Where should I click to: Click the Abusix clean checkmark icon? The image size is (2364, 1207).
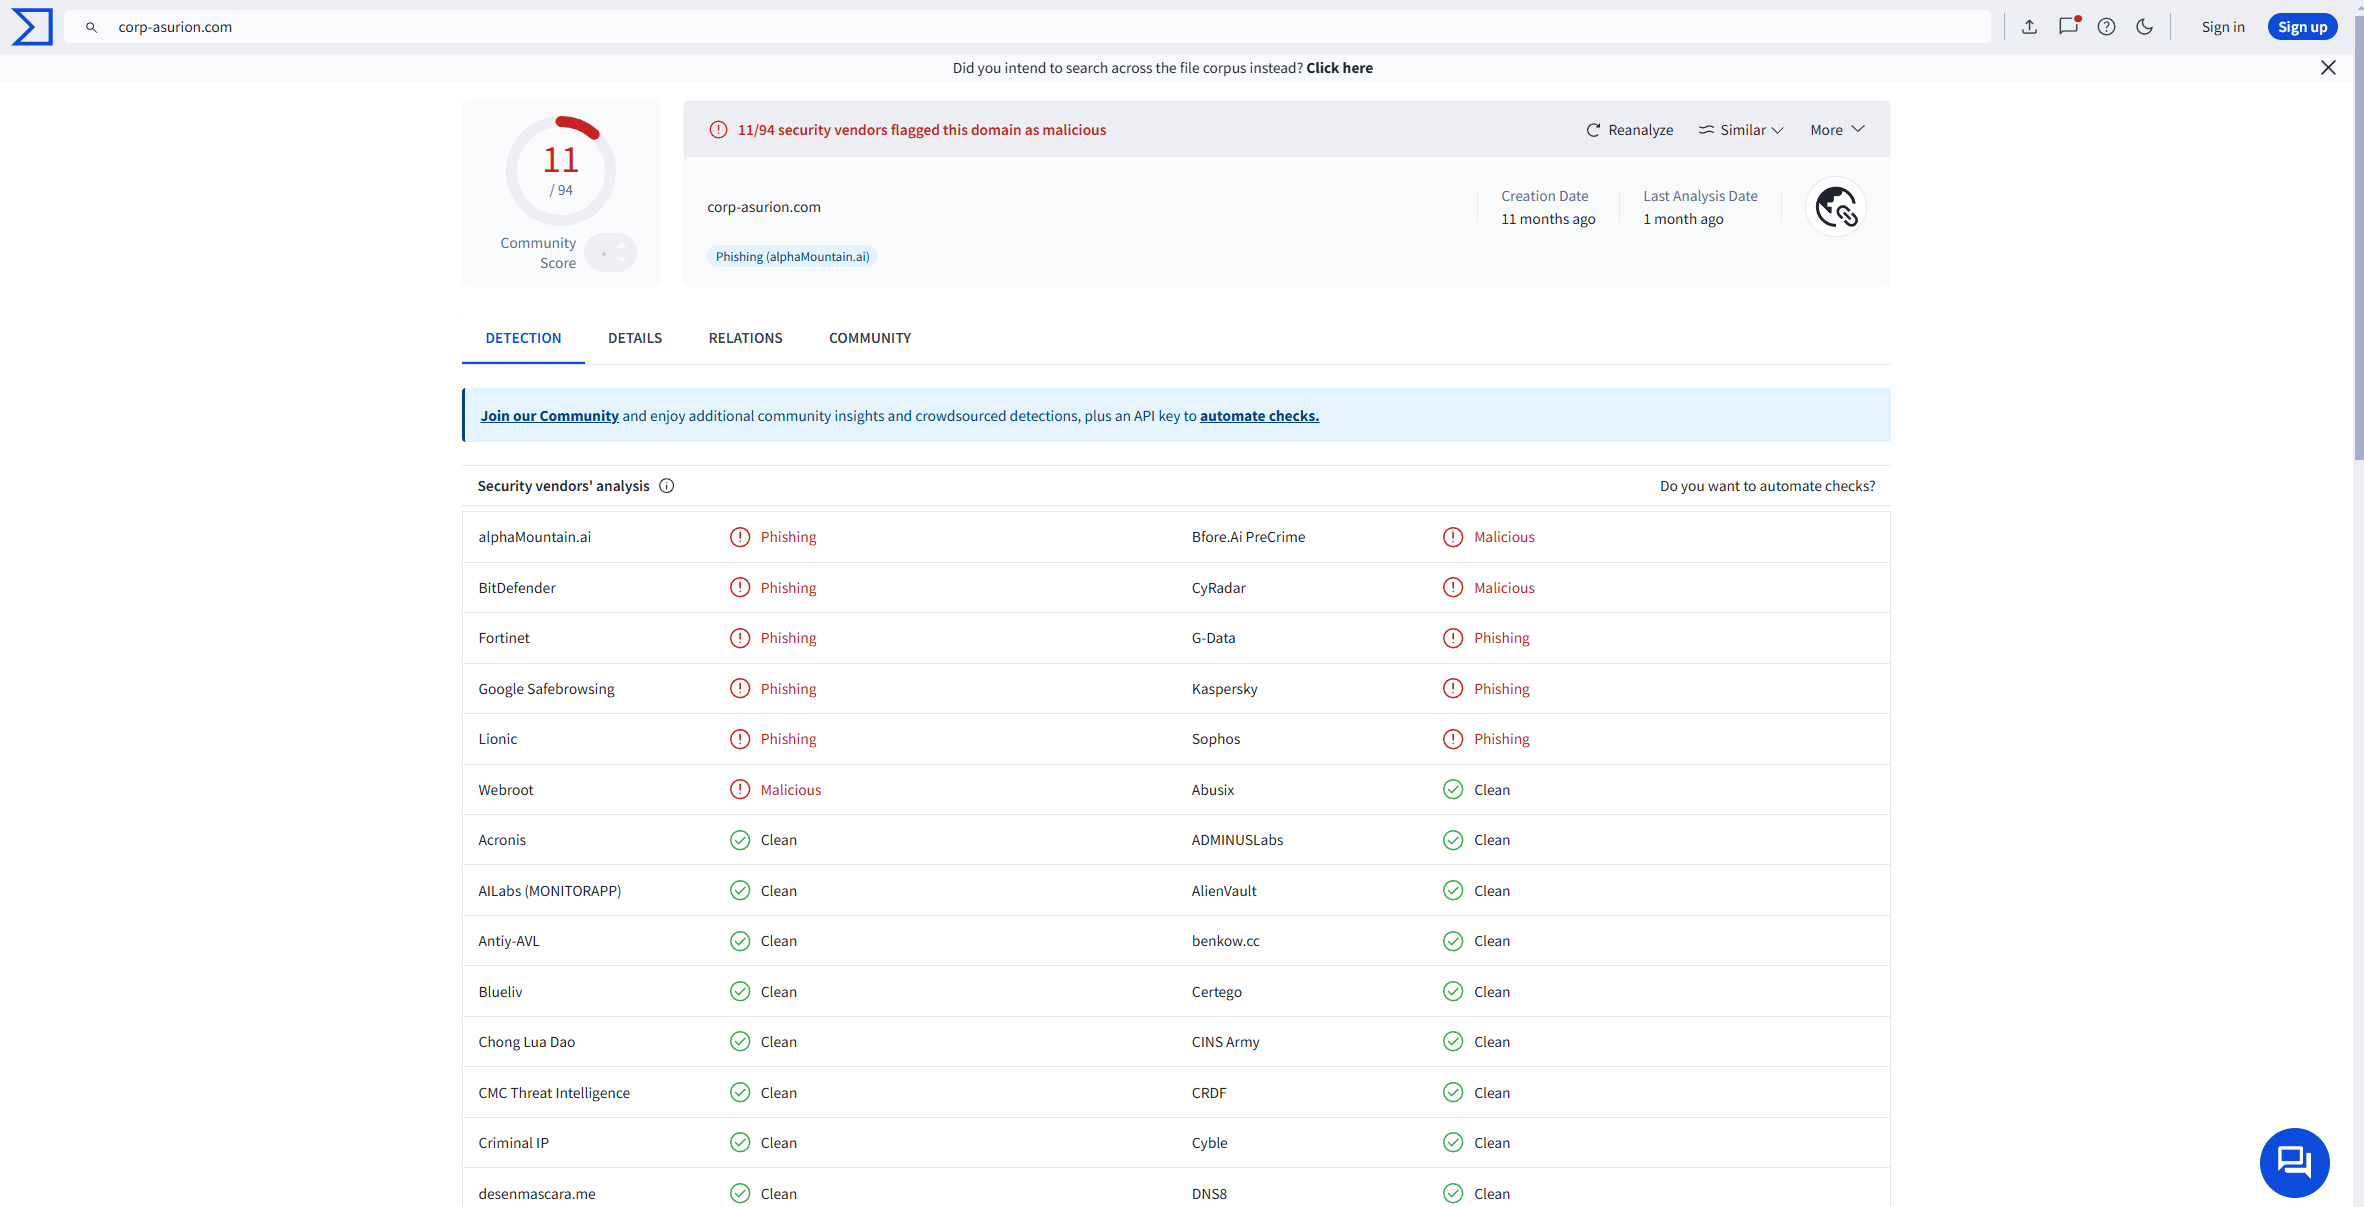(1452, 790)
